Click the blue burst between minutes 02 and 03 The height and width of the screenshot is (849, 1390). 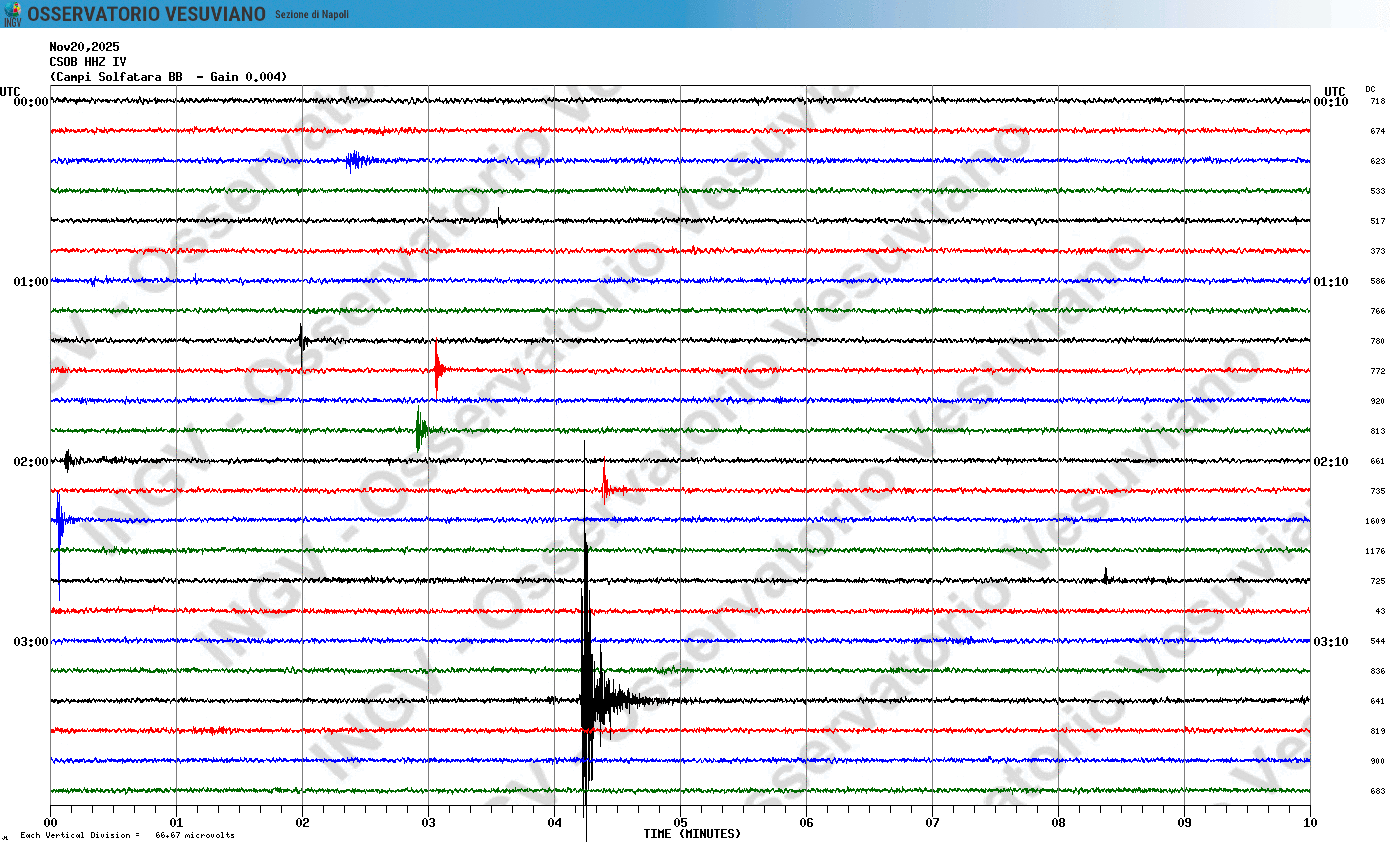pos(356,160)
